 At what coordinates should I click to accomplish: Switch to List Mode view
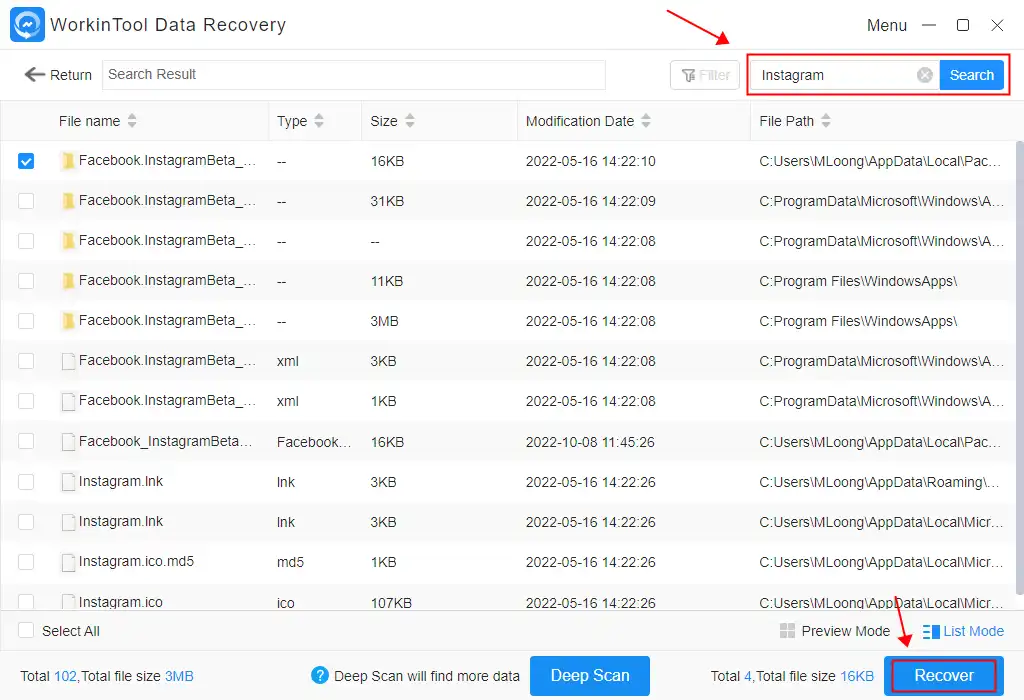pyautogui.click(x=964, y=631)
